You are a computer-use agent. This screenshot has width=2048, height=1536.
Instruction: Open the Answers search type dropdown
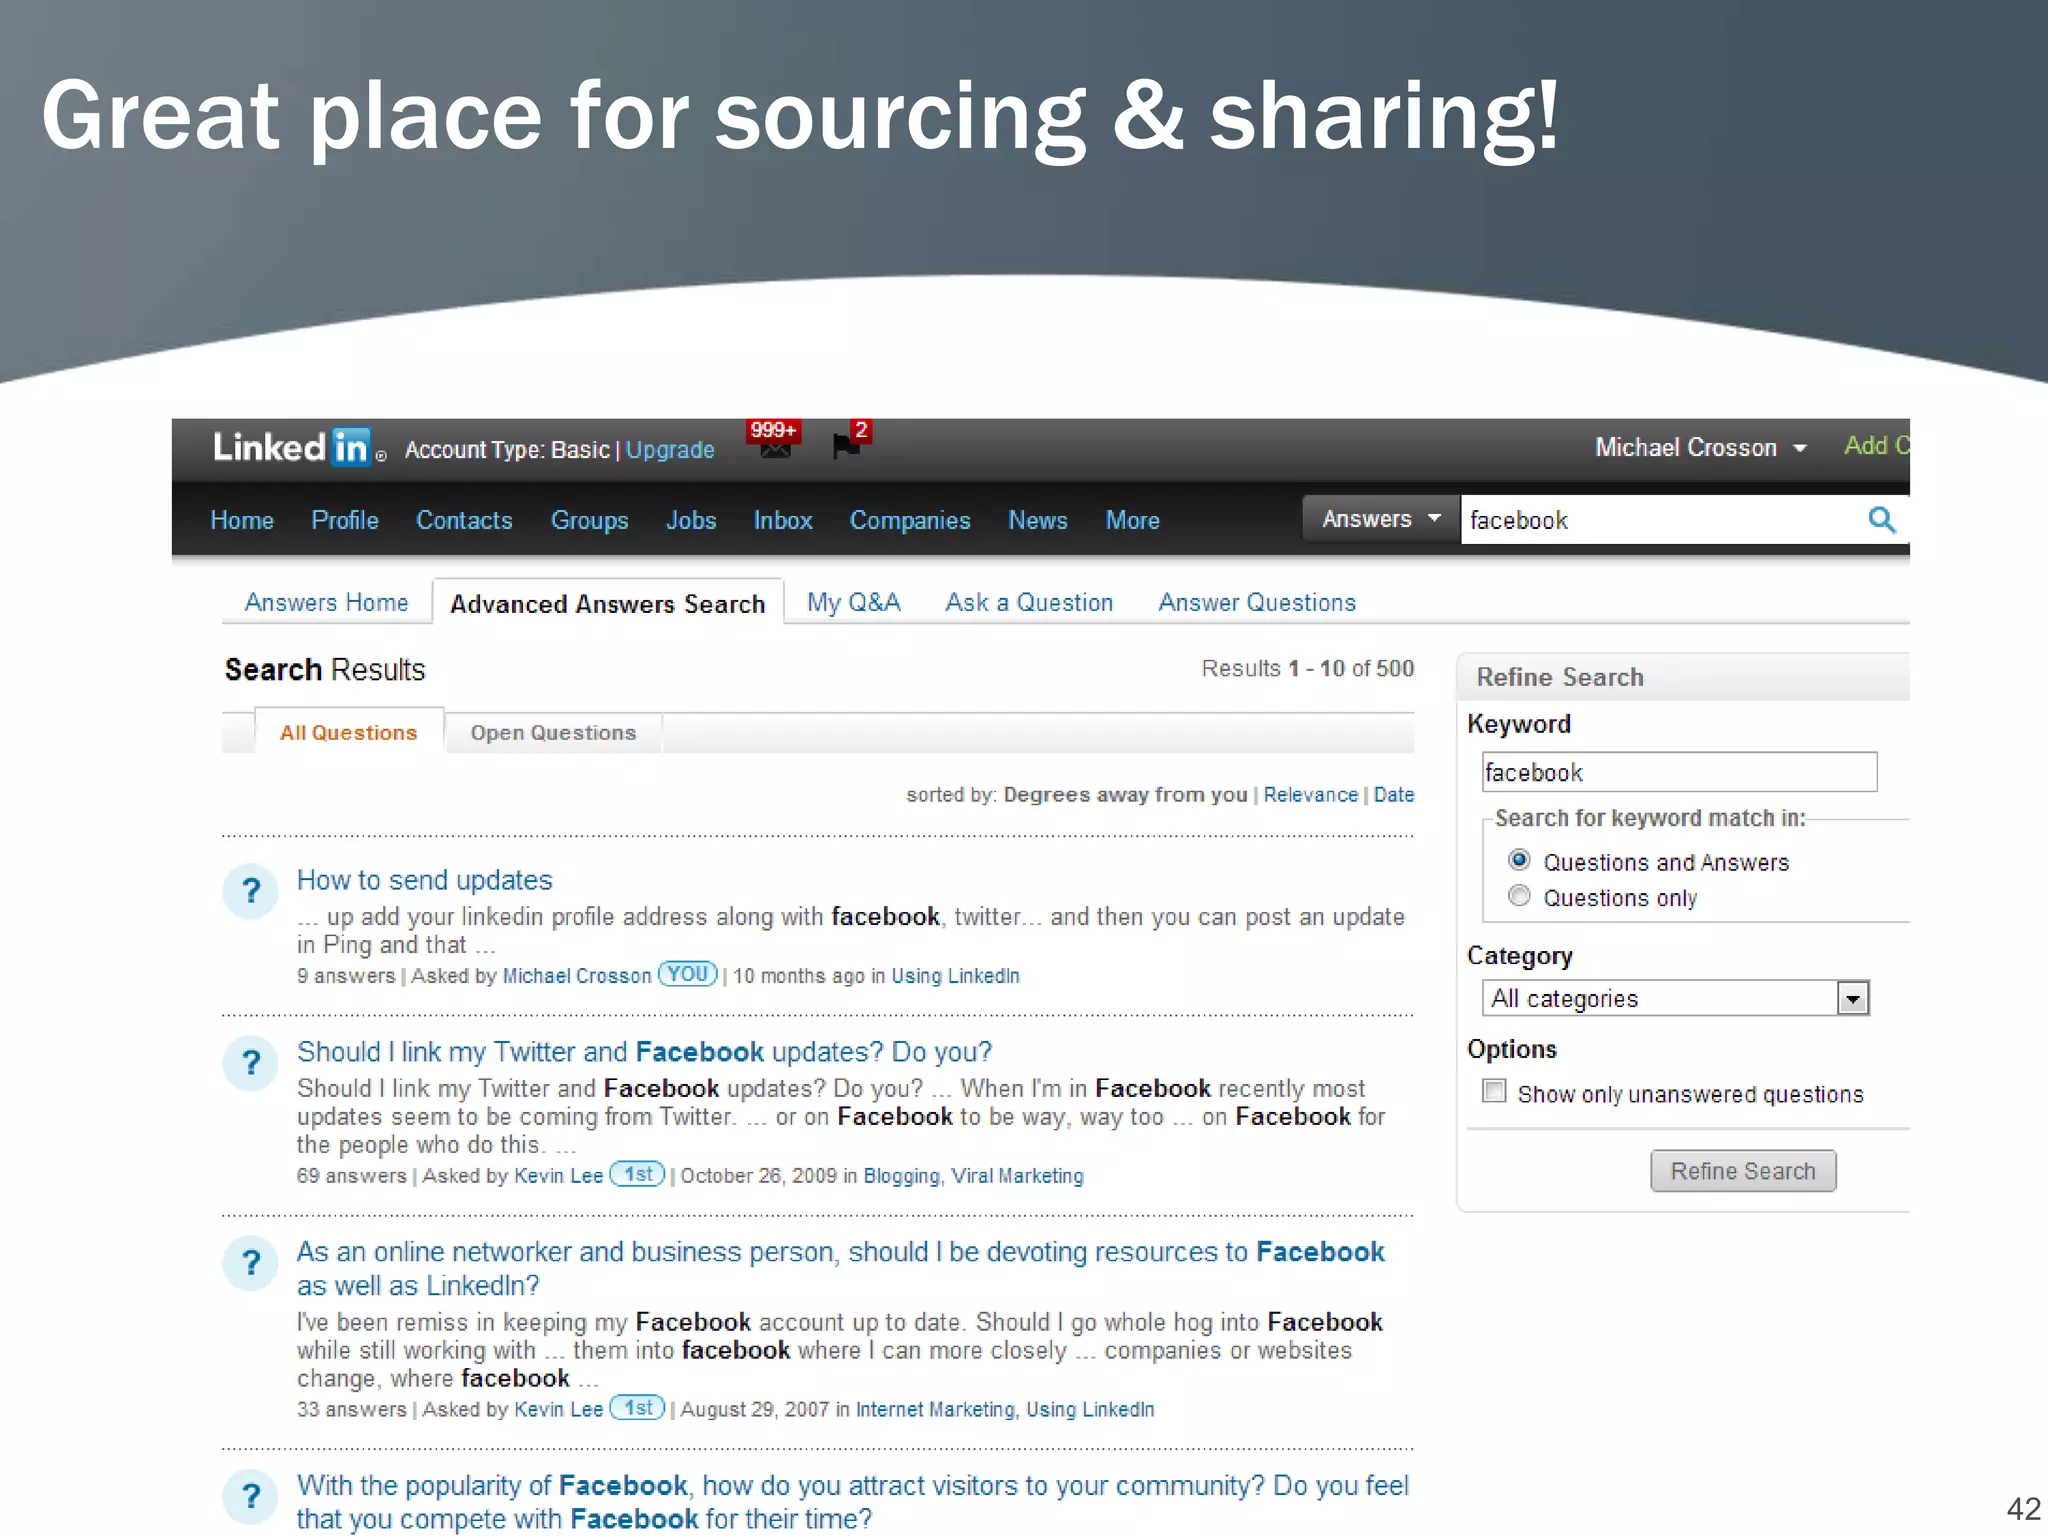coord(1381,519)
